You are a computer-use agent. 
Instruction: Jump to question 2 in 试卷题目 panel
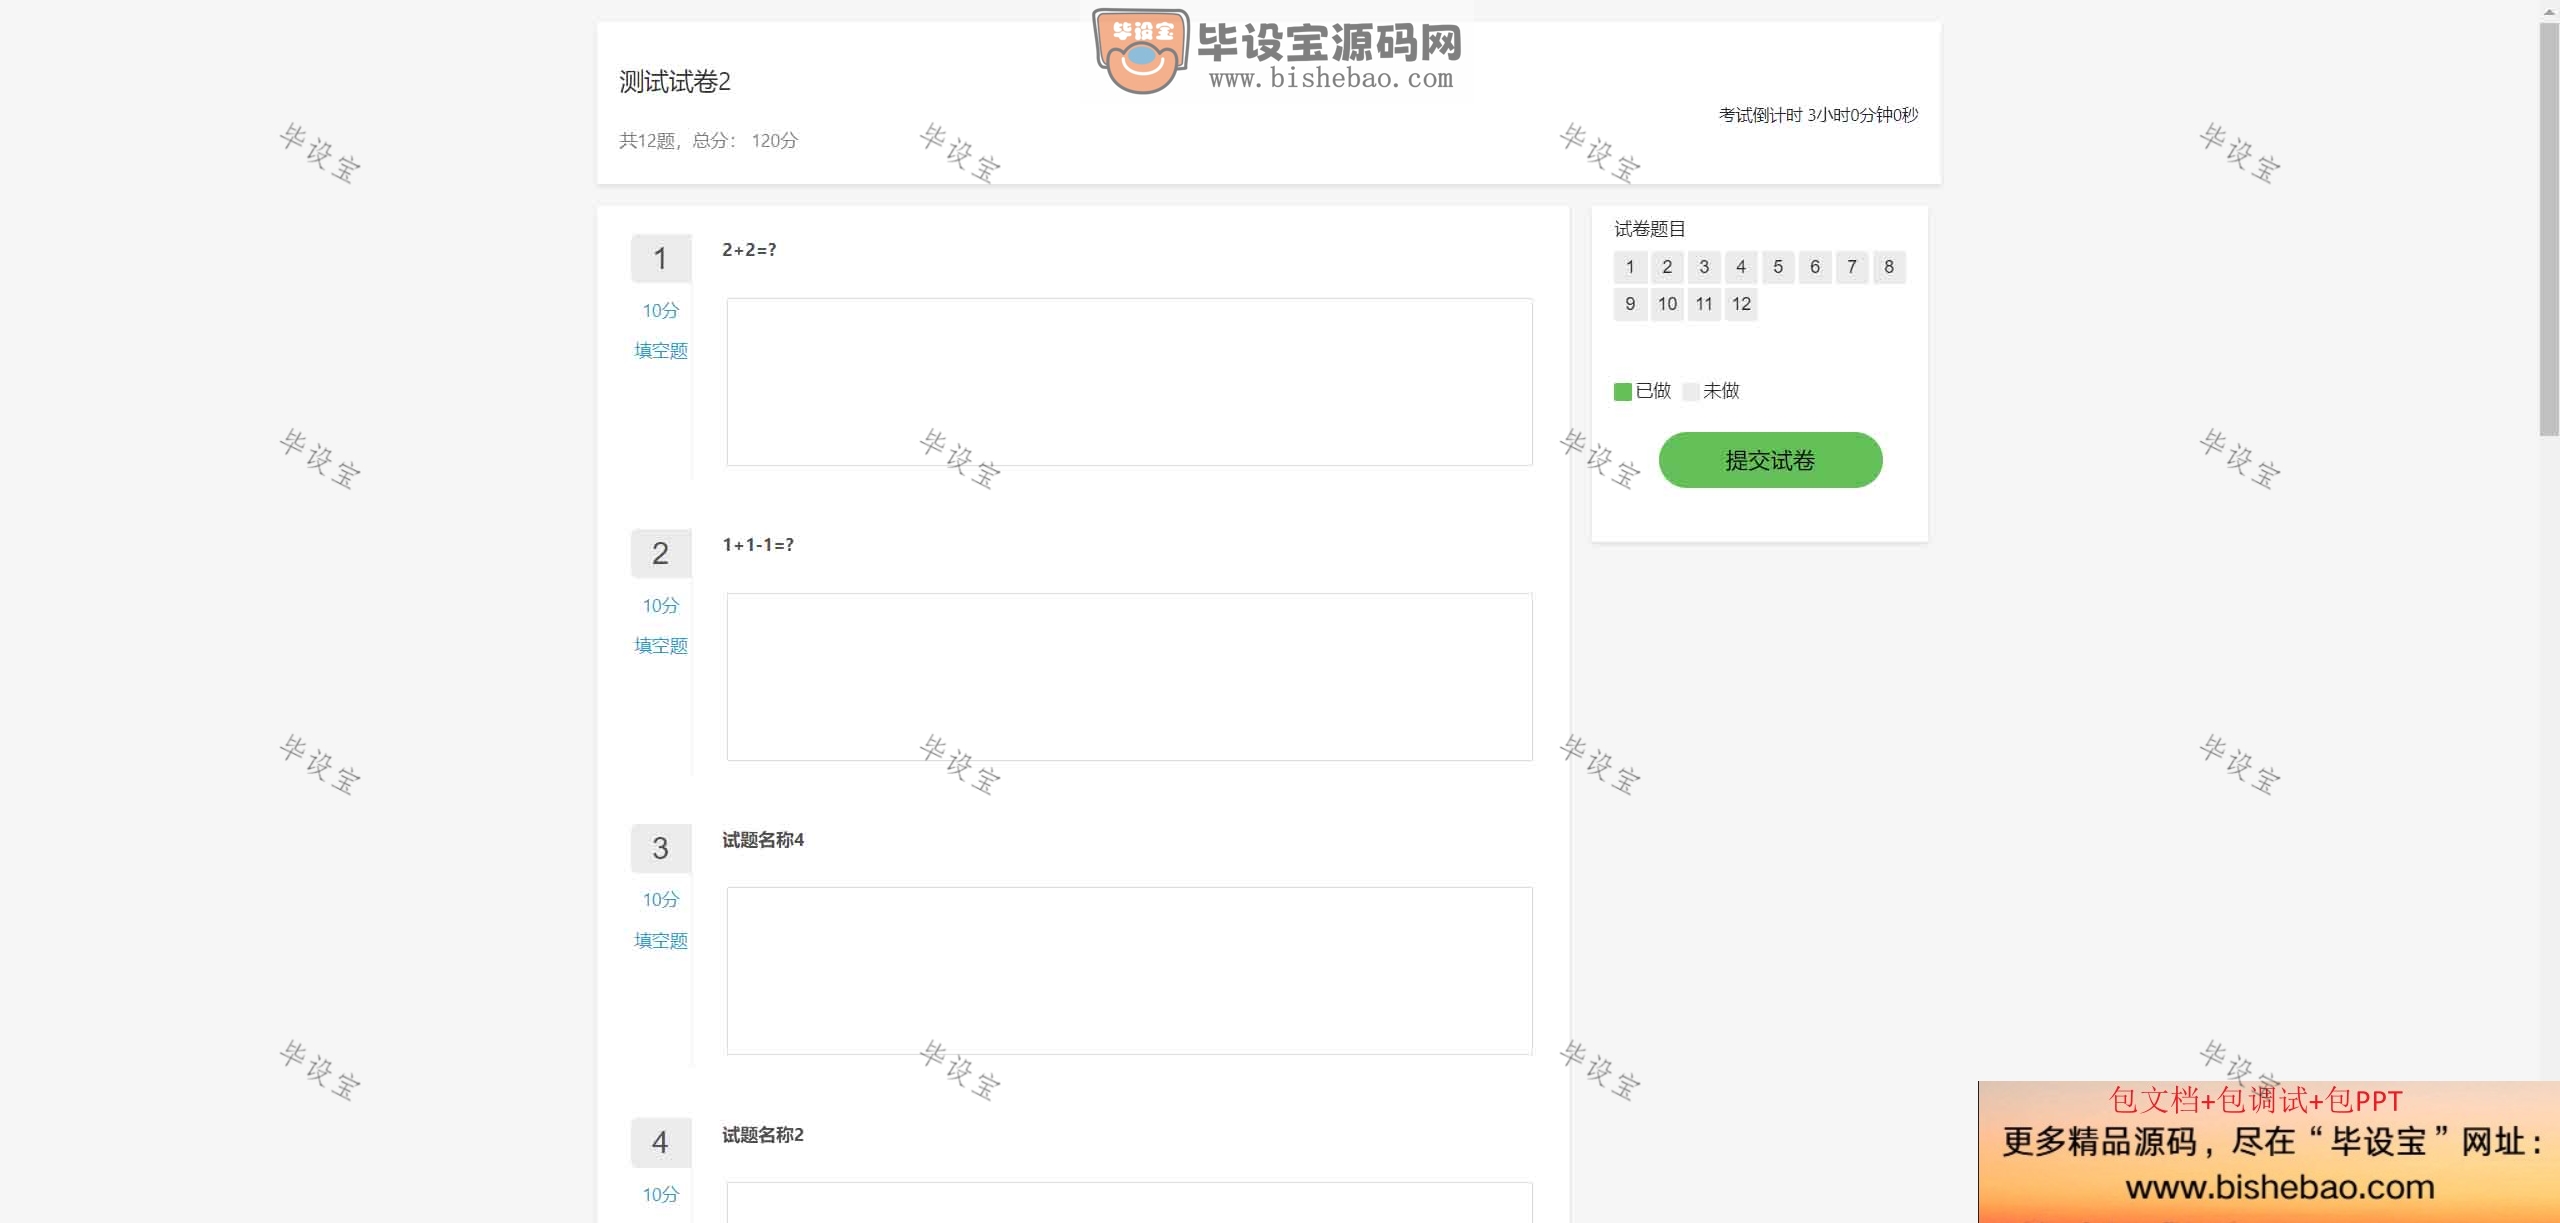[1667, 267]
